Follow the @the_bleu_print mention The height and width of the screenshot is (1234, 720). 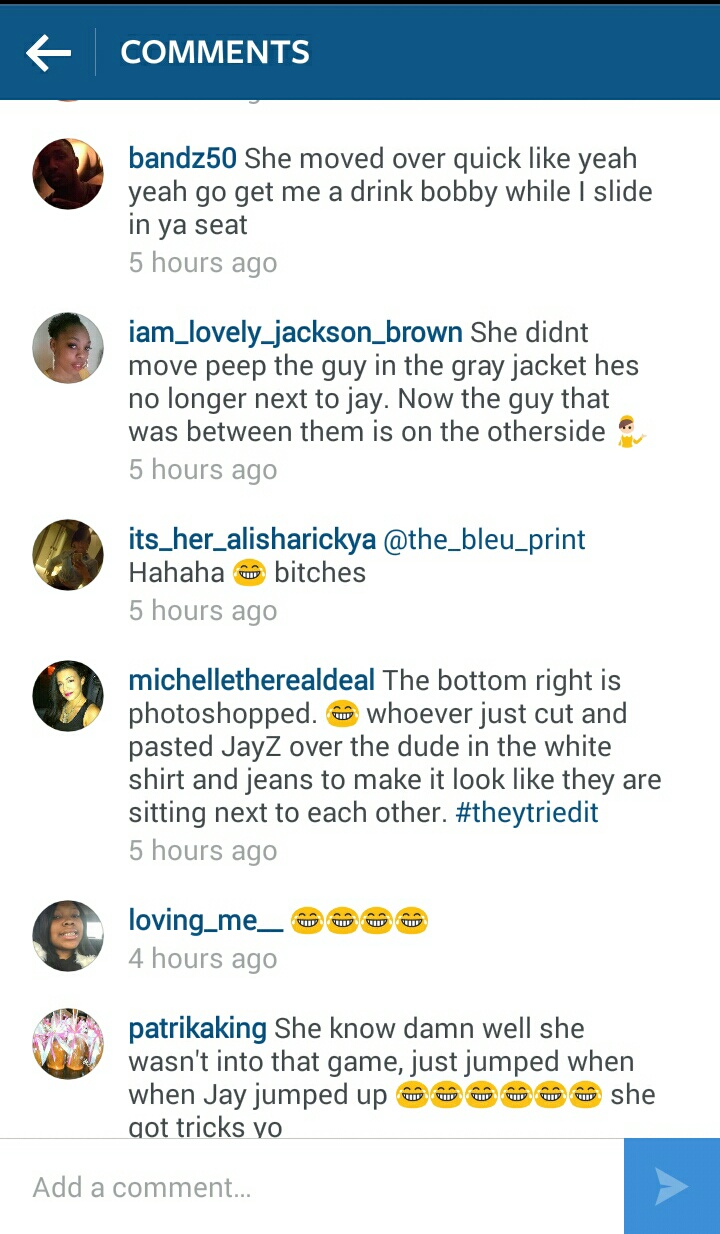coord(485,540)
